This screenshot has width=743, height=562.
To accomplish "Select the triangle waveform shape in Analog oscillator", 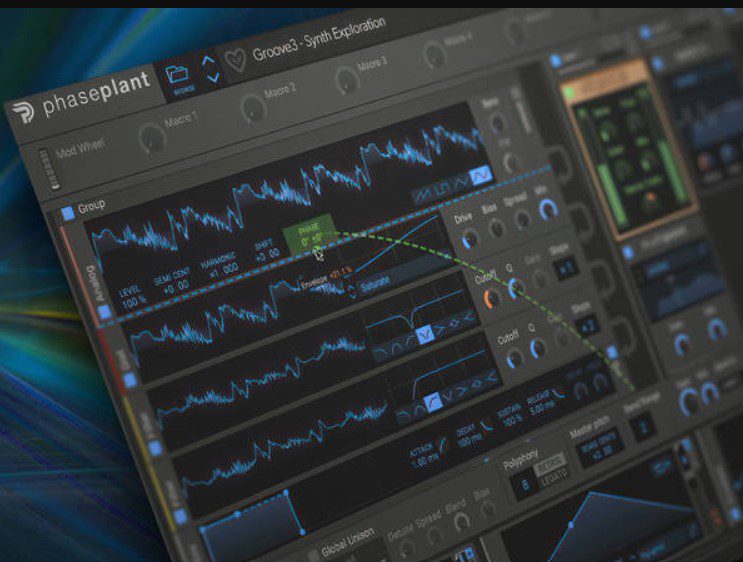I will tap(462, 181).
